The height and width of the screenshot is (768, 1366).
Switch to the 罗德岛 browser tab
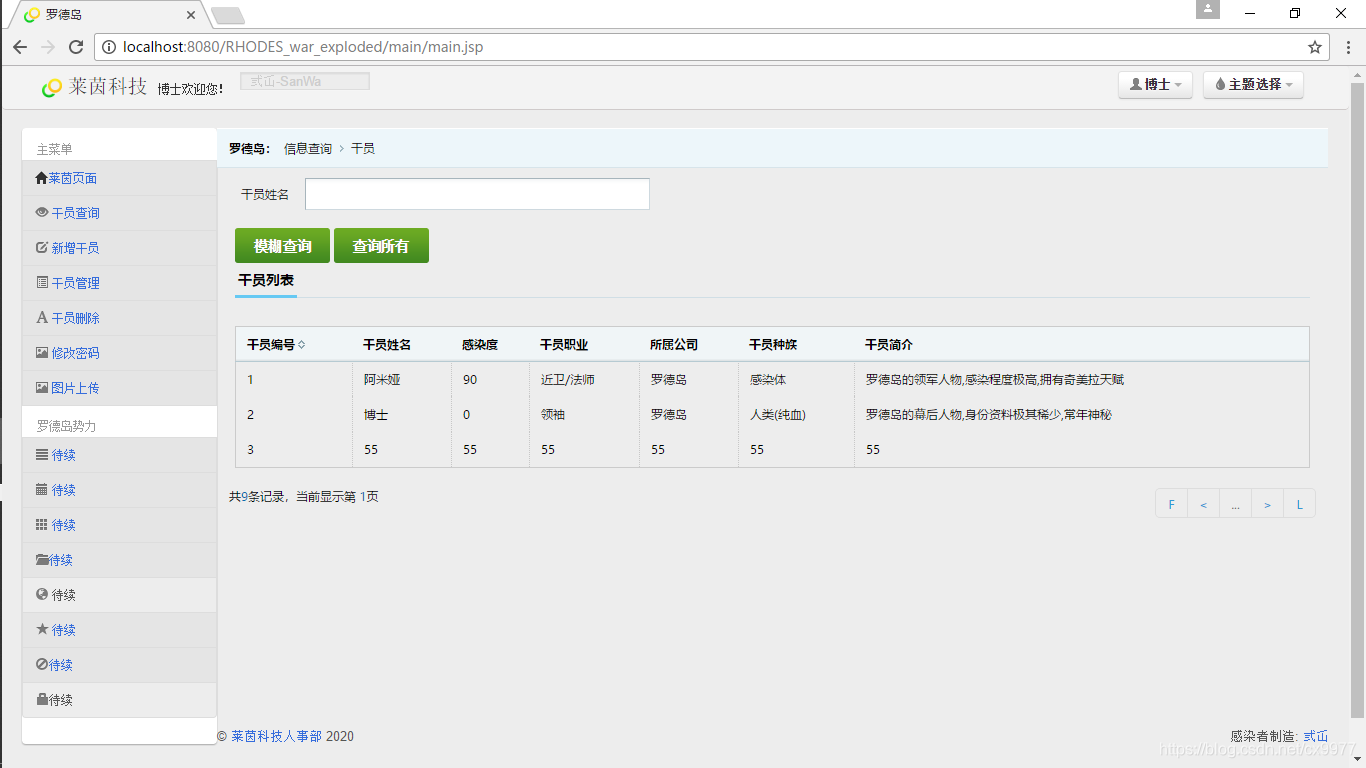pos(108,15)
